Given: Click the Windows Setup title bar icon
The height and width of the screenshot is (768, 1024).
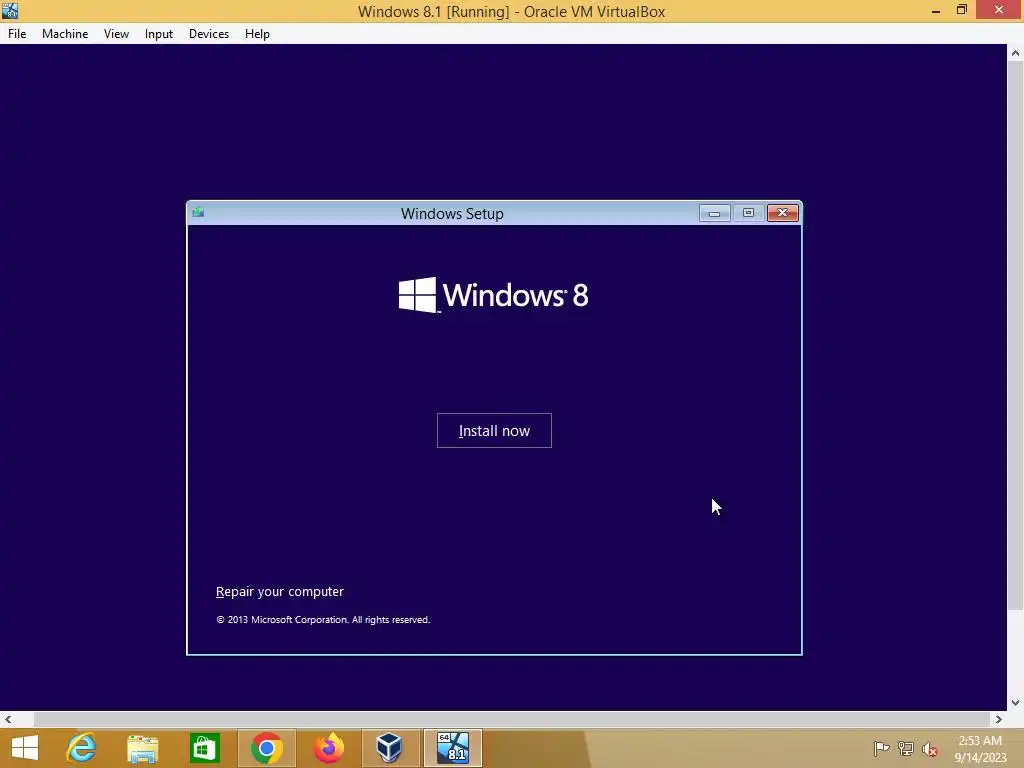Looking at the screenshot, I should click(198, 212).
